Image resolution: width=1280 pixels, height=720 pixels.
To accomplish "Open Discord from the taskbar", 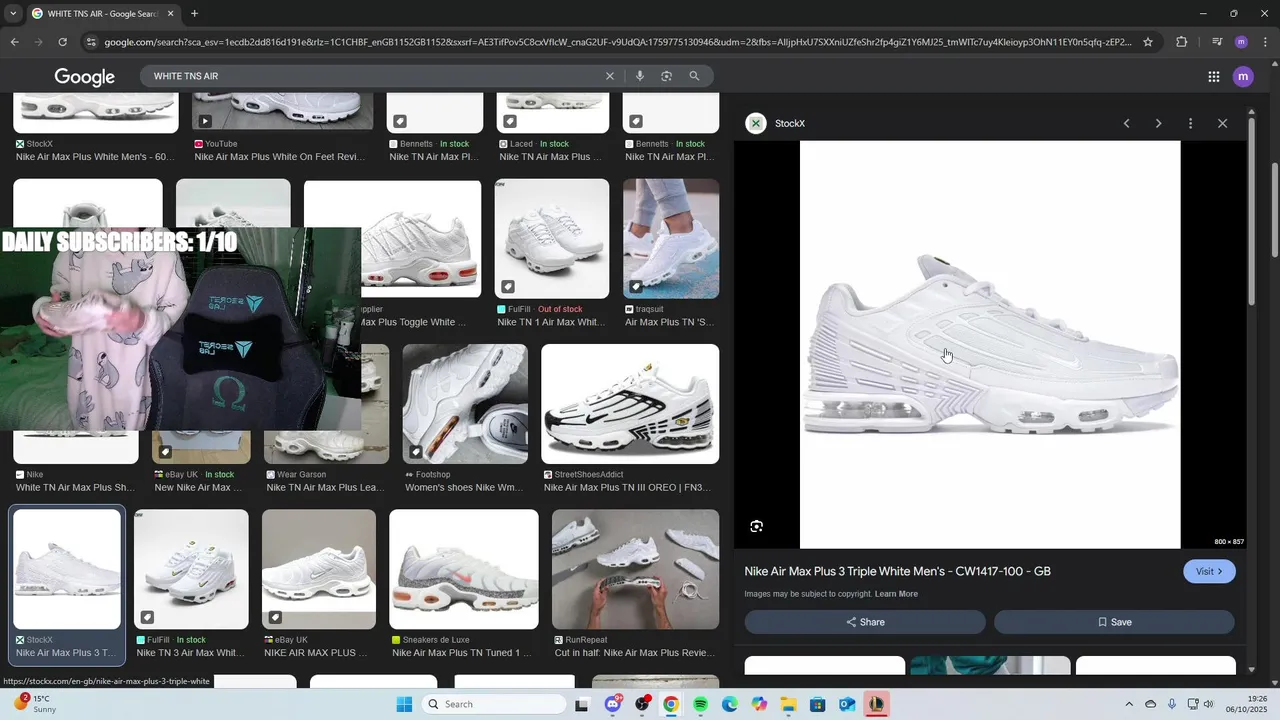I will pyautogui.click(x=612, y=704).
